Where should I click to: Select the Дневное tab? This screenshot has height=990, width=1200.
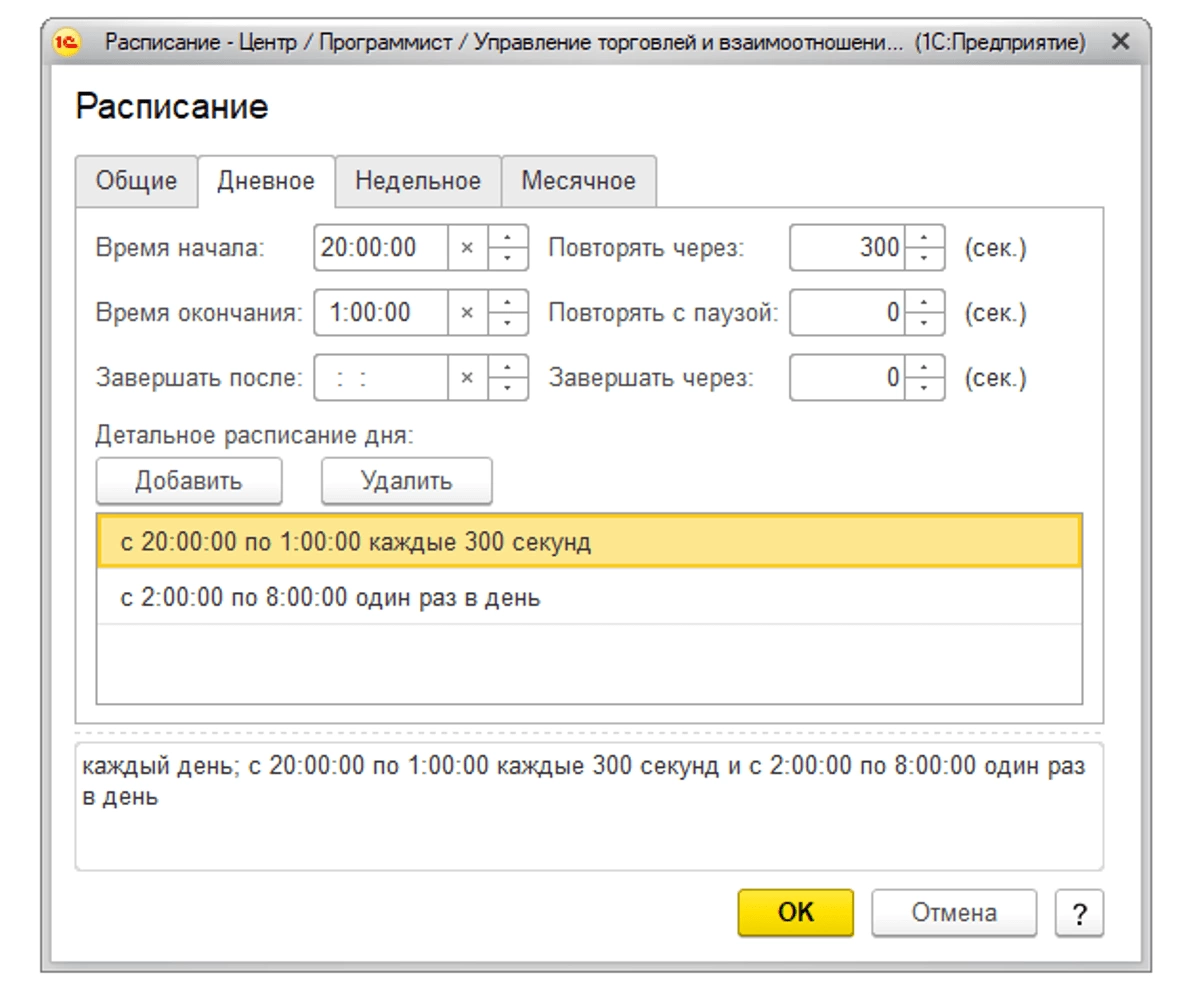[x=266, y=181]
